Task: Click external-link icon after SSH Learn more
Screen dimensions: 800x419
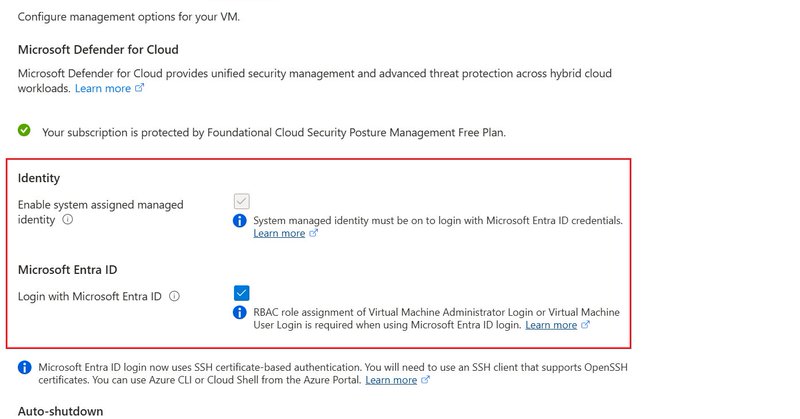Action: (x=425, y=380)
